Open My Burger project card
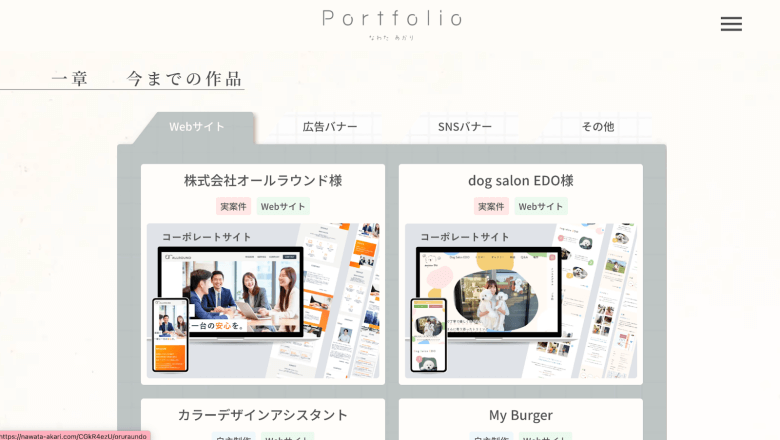This screenshot has height=440, width=780. click(x=520, y=419)
